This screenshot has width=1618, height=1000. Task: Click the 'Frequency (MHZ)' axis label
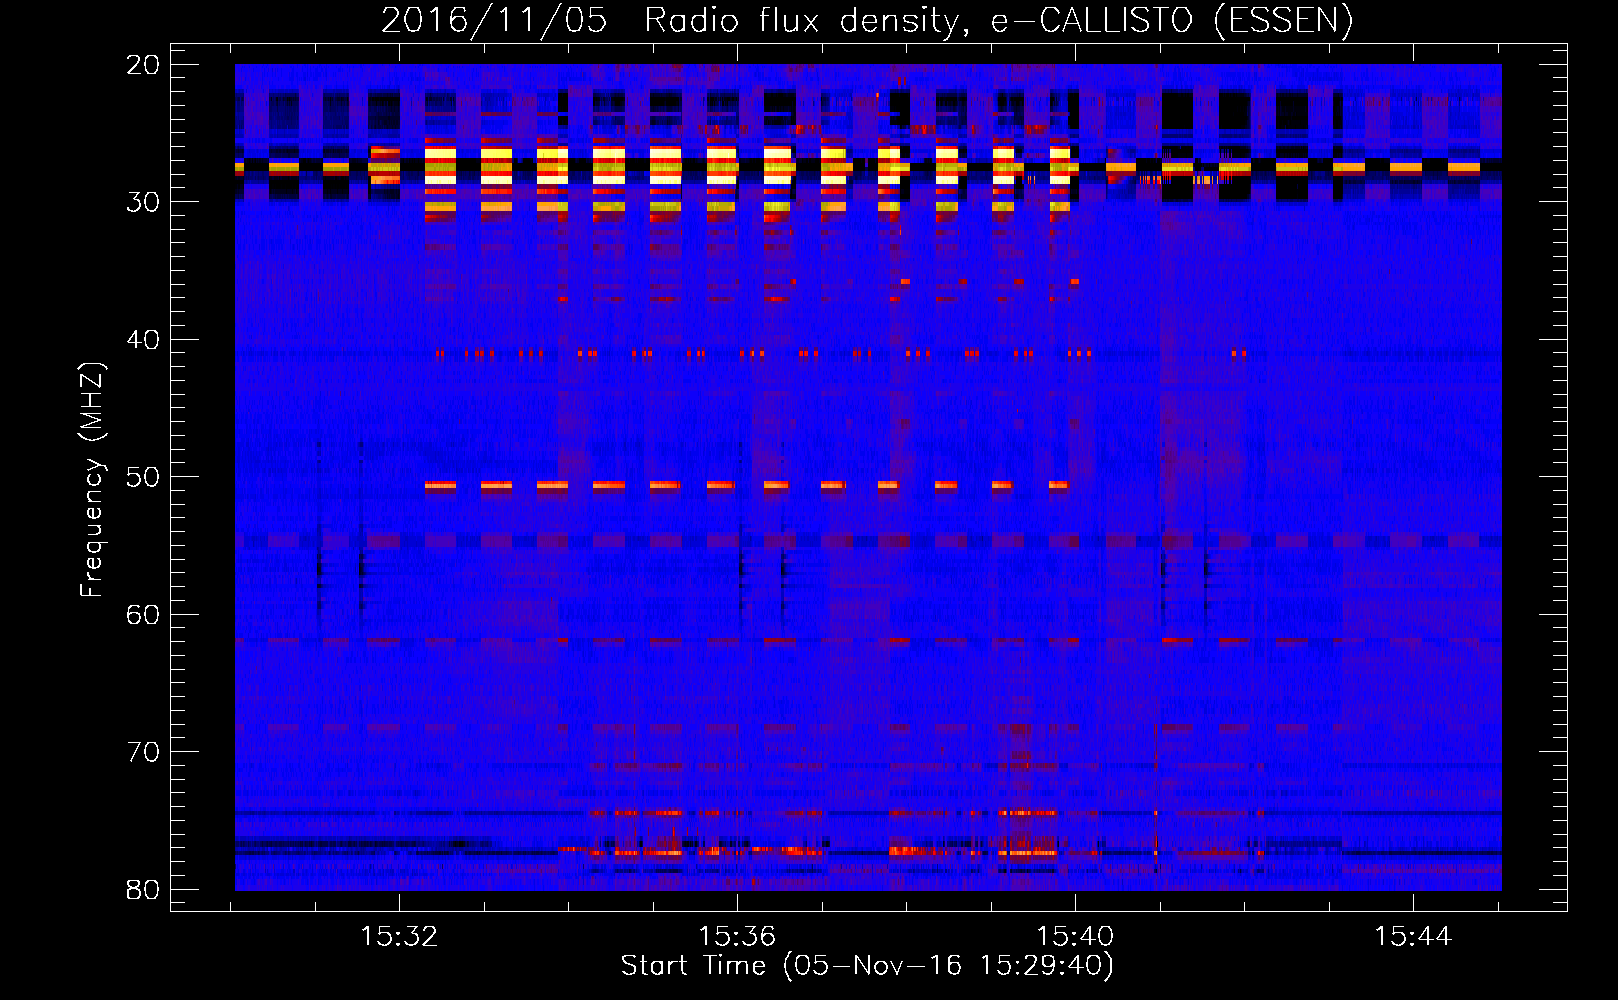click(x=92, y=480)
